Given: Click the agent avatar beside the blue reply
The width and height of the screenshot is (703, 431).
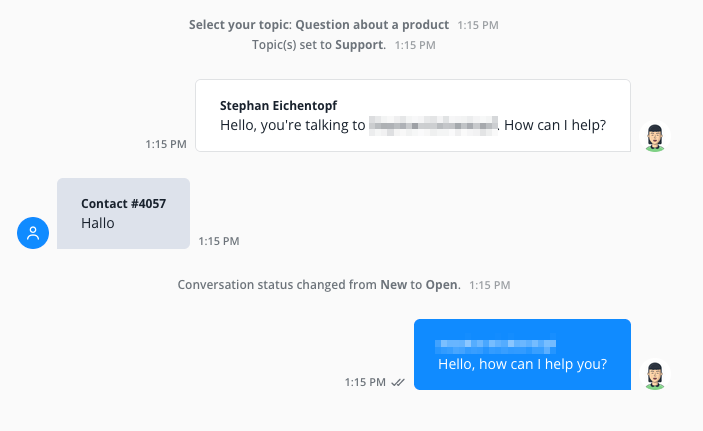Looking at the screenshot, I should coord(655,375).
